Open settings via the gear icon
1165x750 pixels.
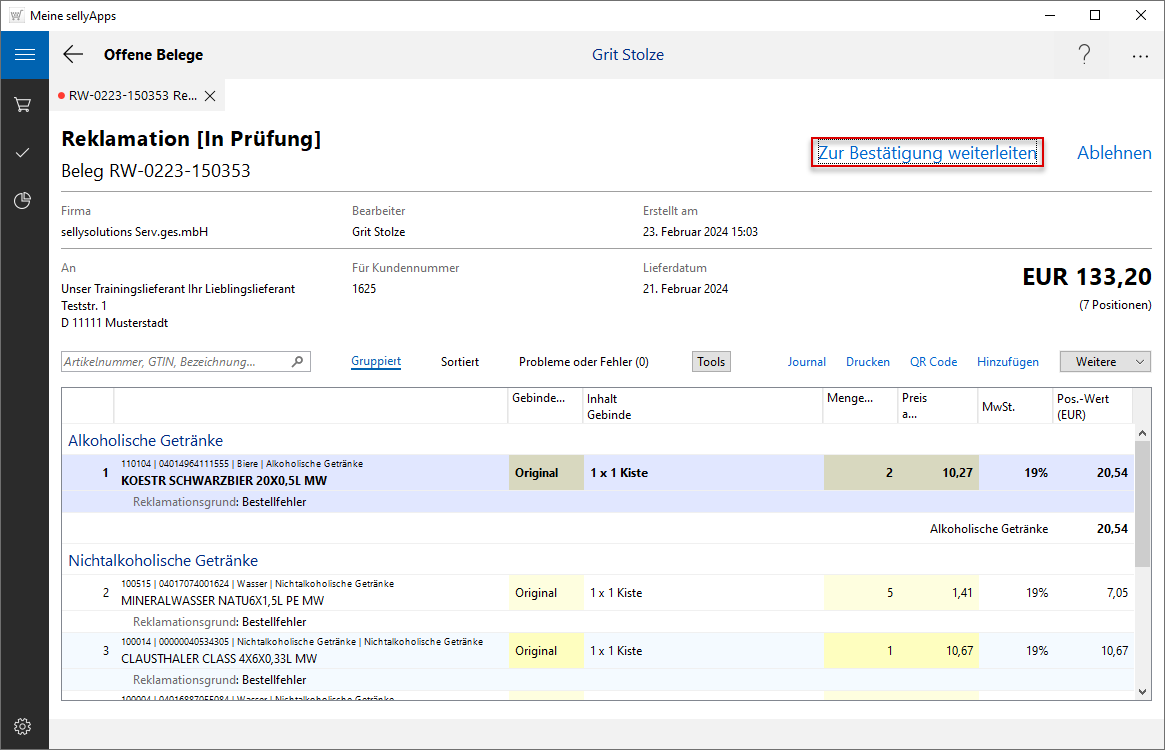tap(23, 726)
